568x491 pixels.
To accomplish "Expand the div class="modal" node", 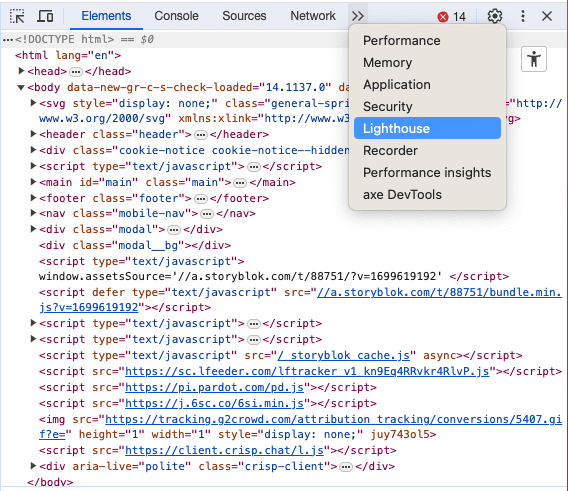I will point(33,229).
